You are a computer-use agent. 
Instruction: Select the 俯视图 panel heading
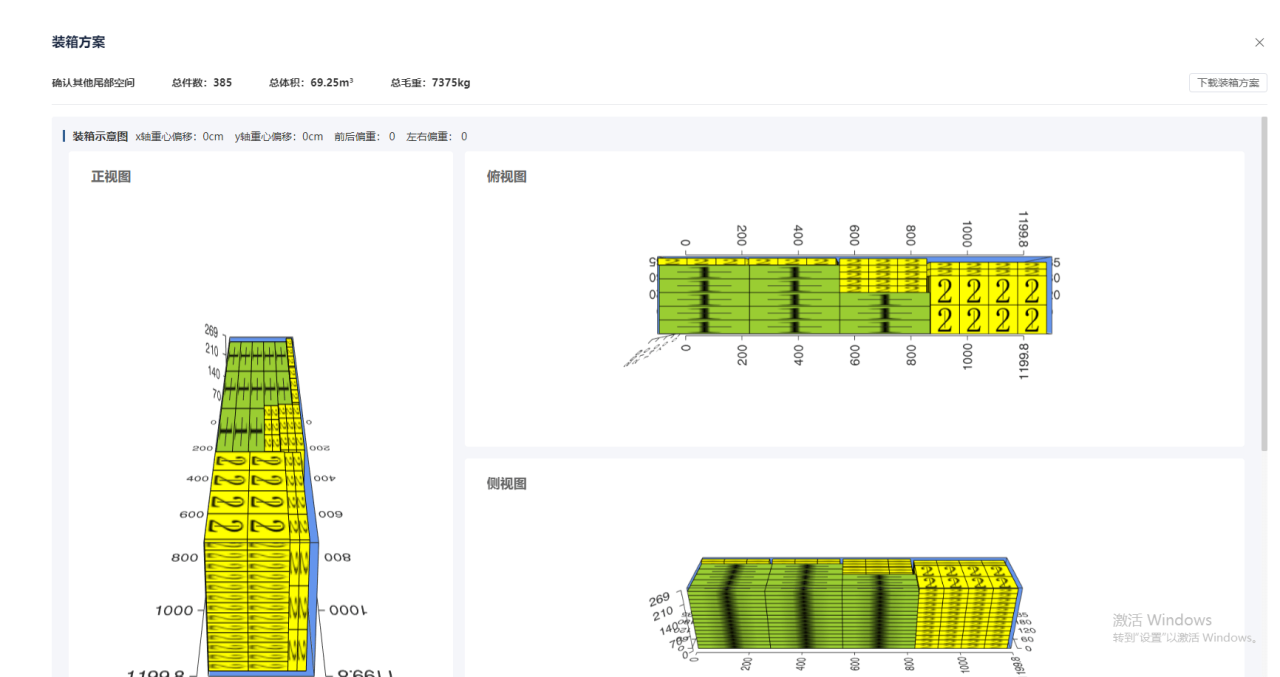click(x=506, y=177)
